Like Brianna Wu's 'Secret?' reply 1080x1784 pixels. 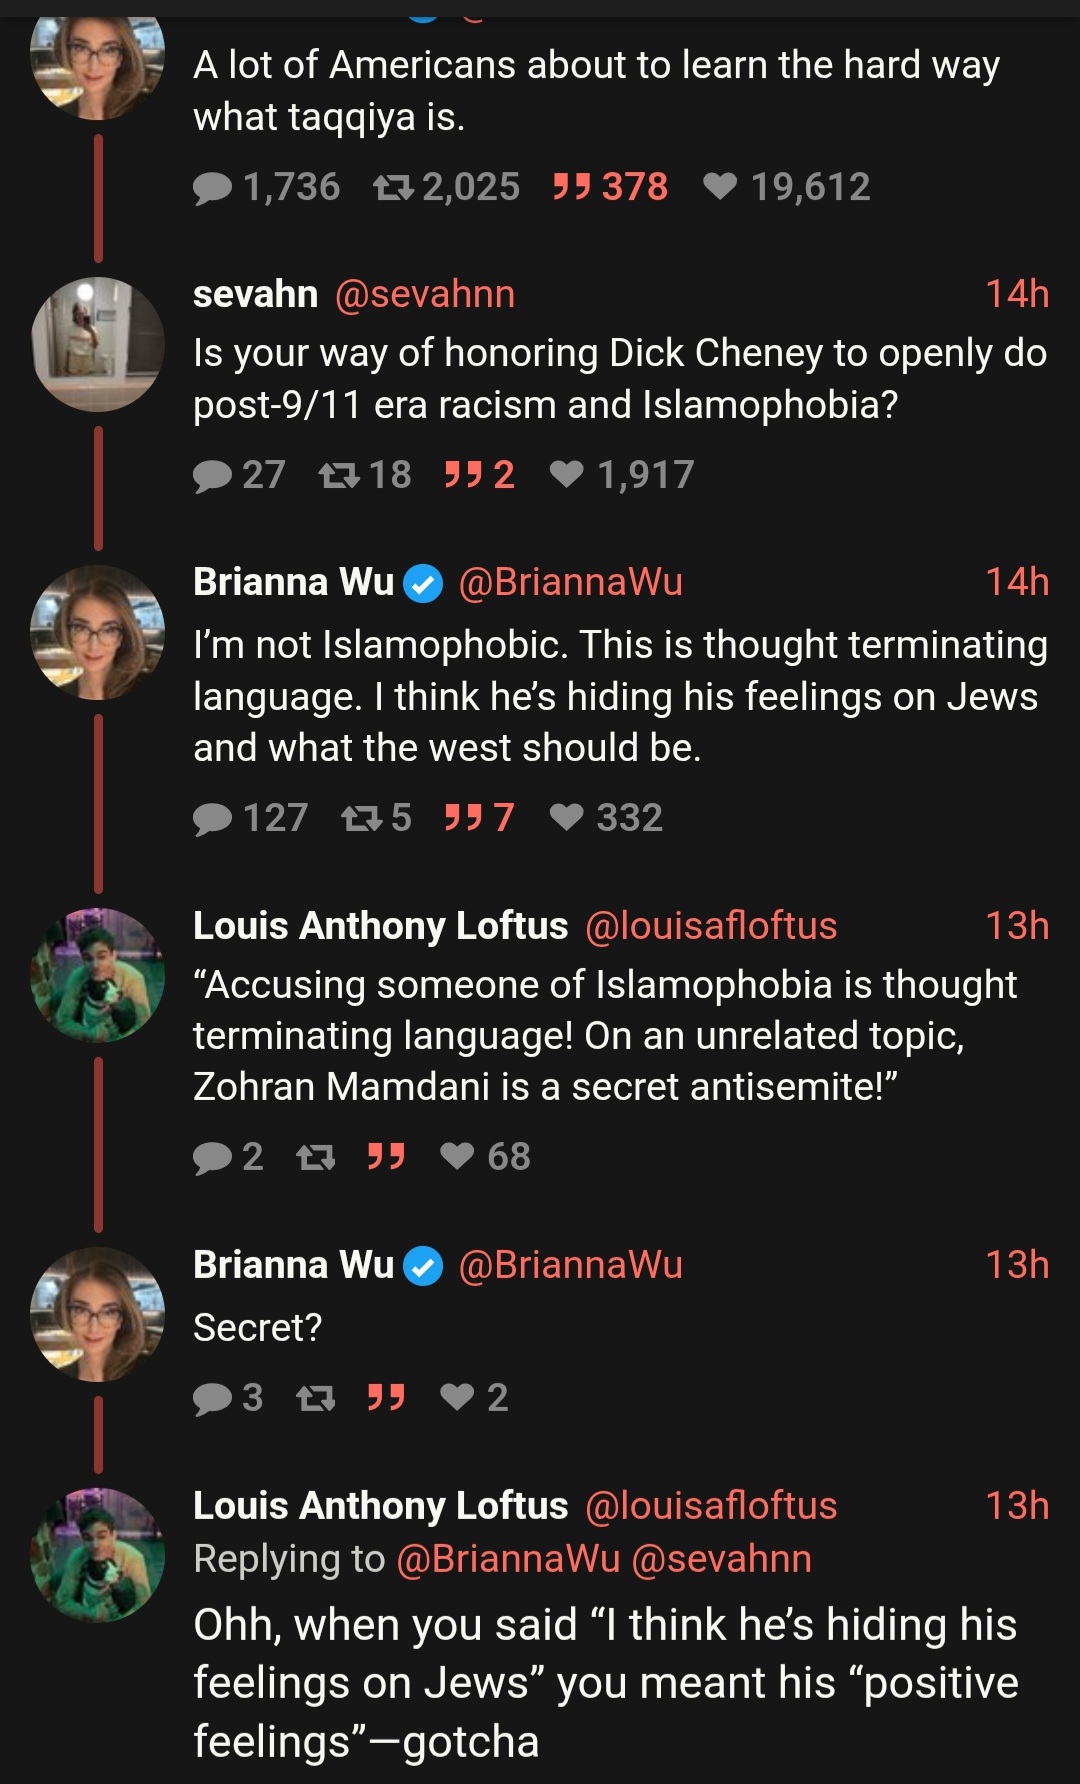[x=457, y=1397]
